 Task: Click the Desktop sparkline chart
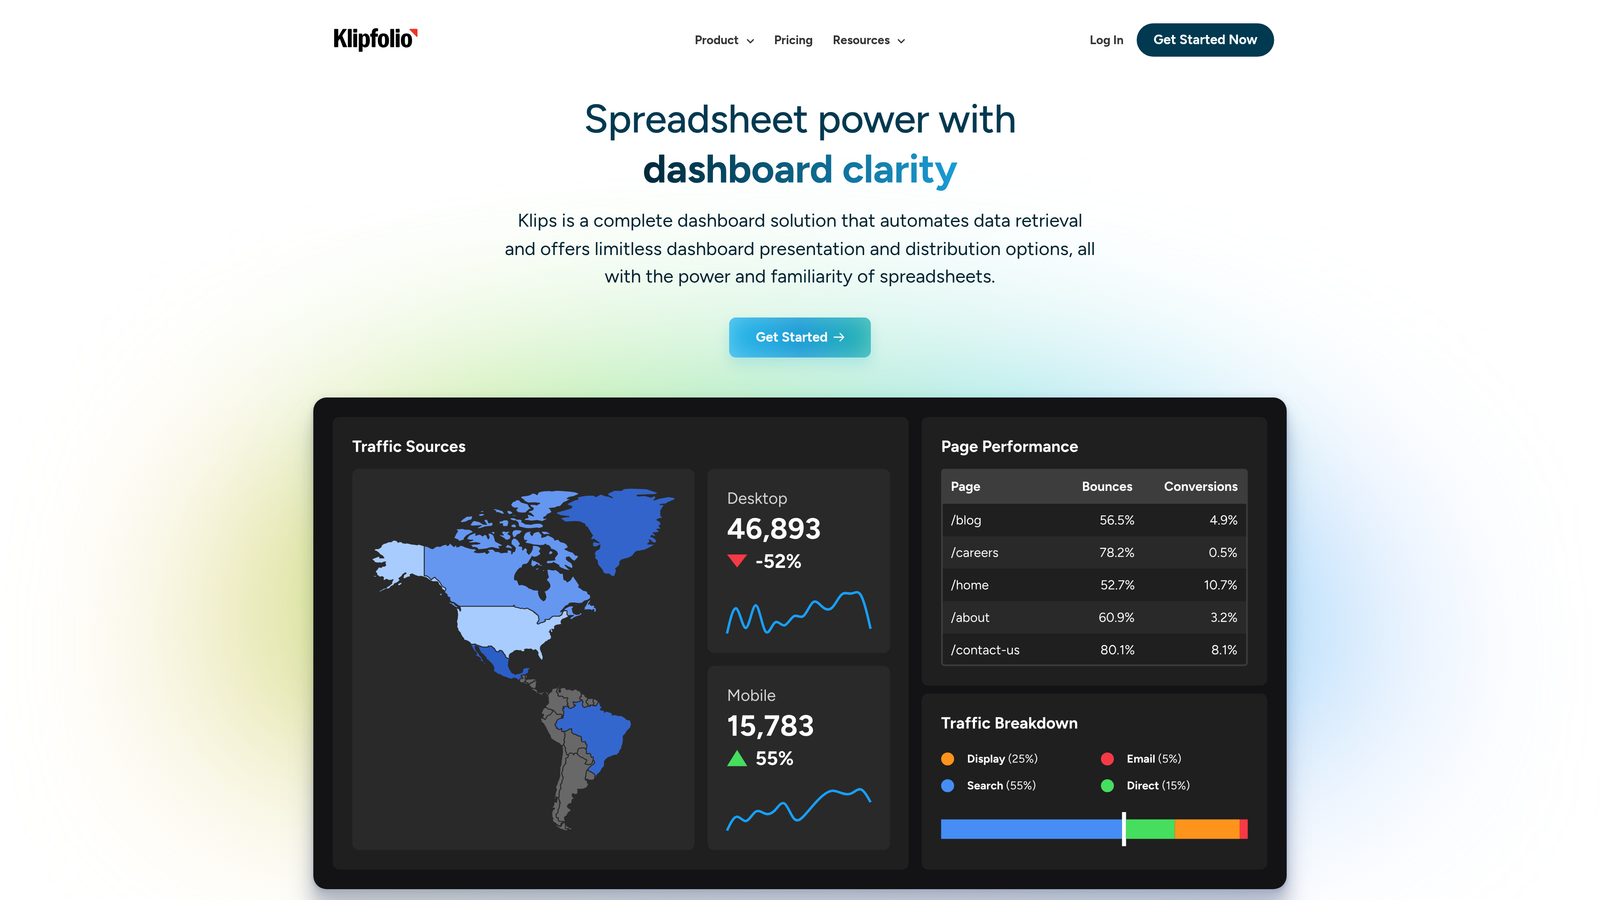[798, 612]
